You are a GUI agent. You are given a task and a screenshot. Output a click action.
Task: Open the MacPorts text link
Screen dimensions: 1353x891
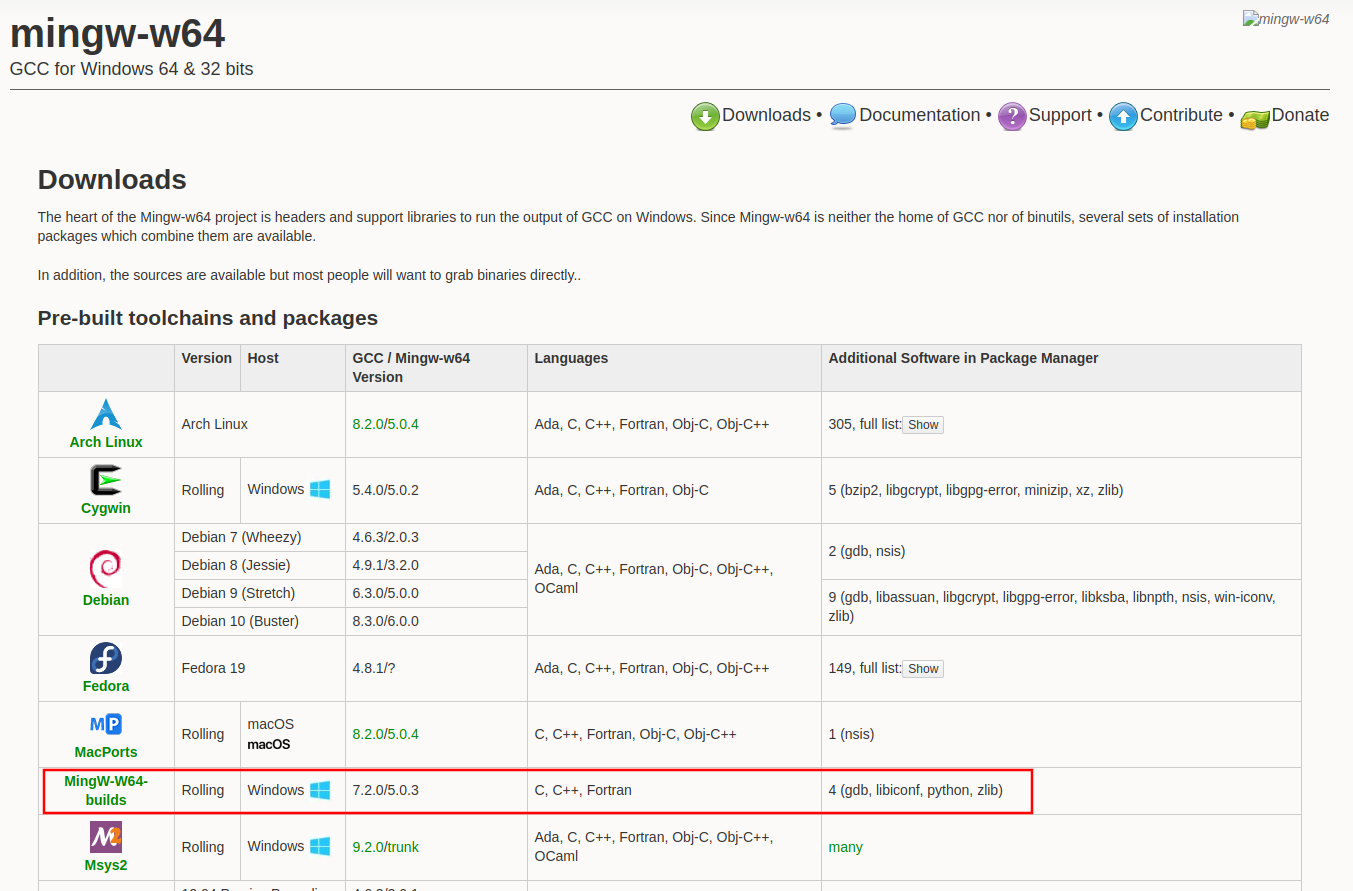click(106, 752)
